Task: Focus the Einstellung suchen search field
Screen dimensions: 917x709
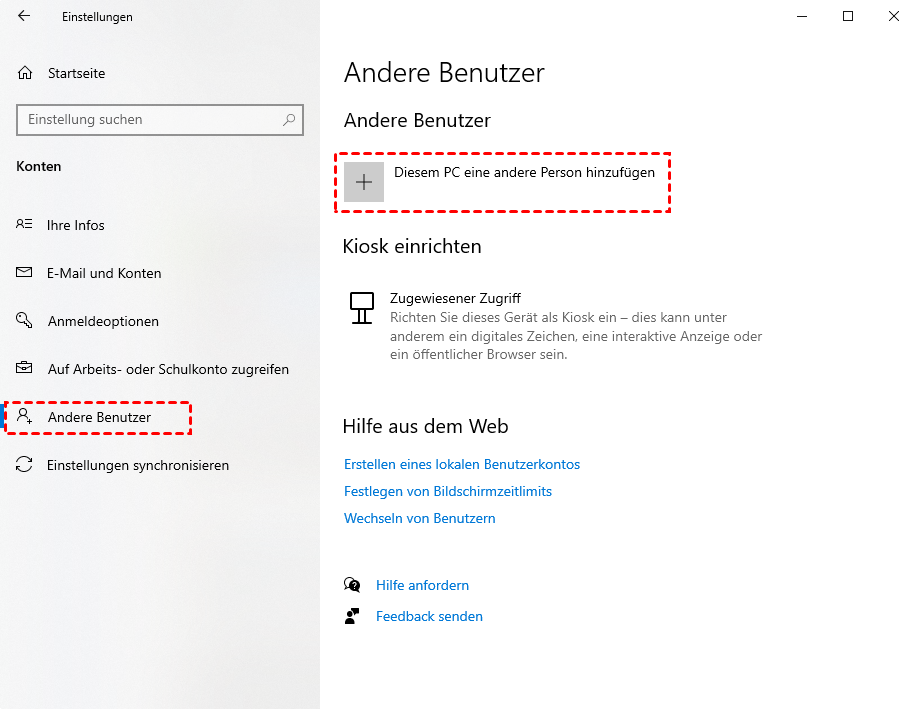Action: [x=150, y=120]
